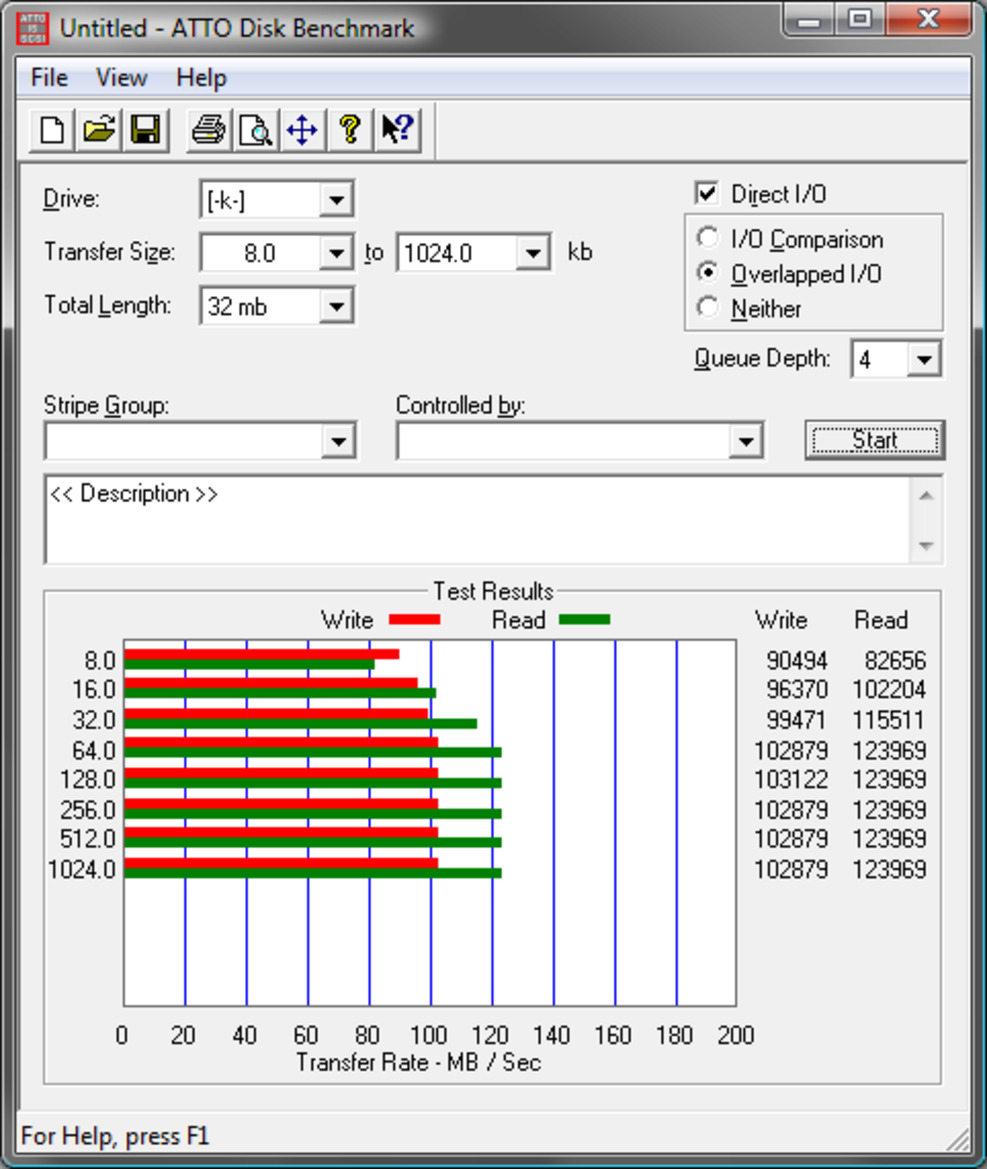Click the New document toolbar icon
The image size is (987, 1169).
52,130
